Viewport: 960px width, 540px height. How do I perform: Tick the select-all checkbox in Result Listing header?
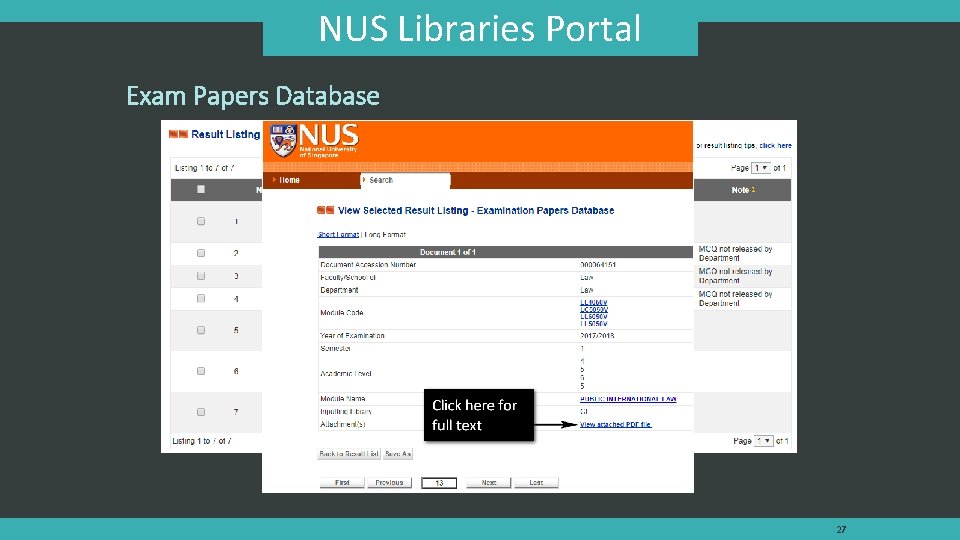201,190
